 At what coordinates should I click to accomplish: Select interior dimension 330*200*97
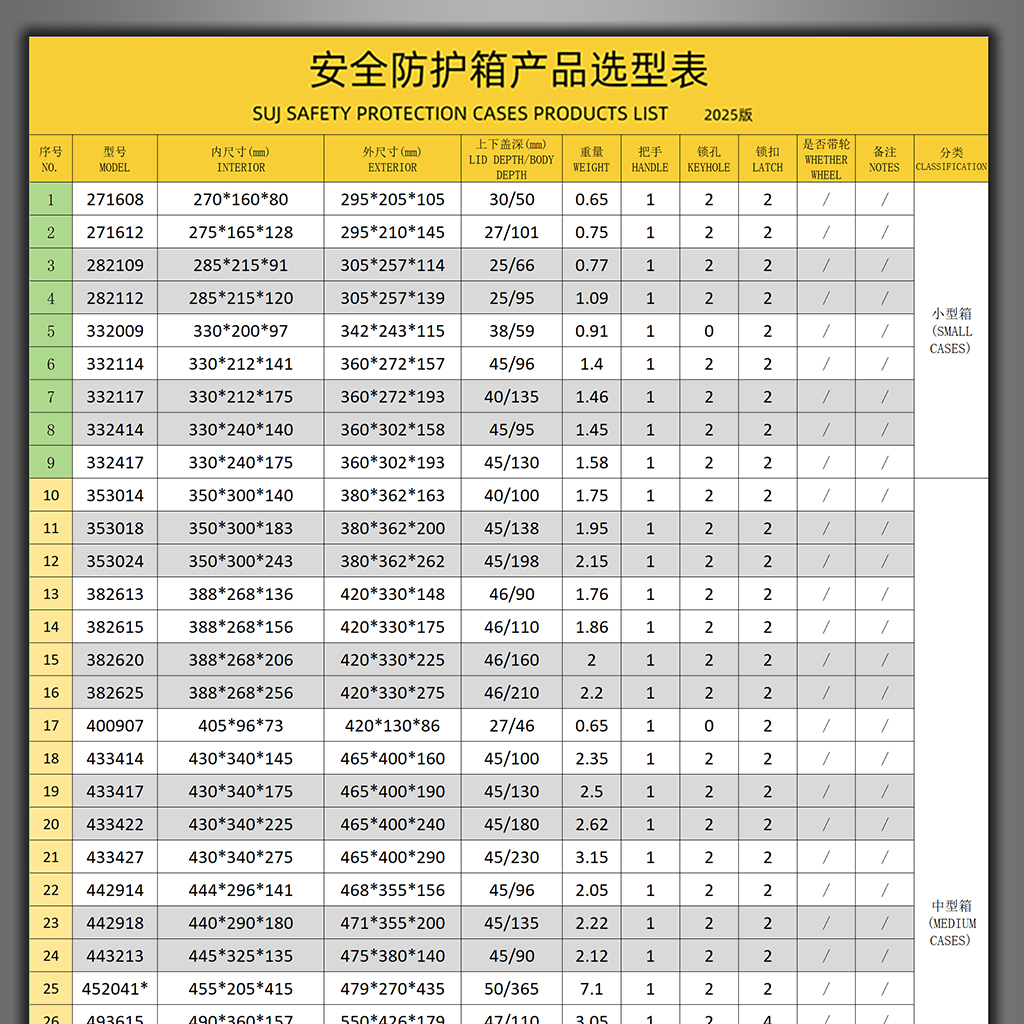240,331
